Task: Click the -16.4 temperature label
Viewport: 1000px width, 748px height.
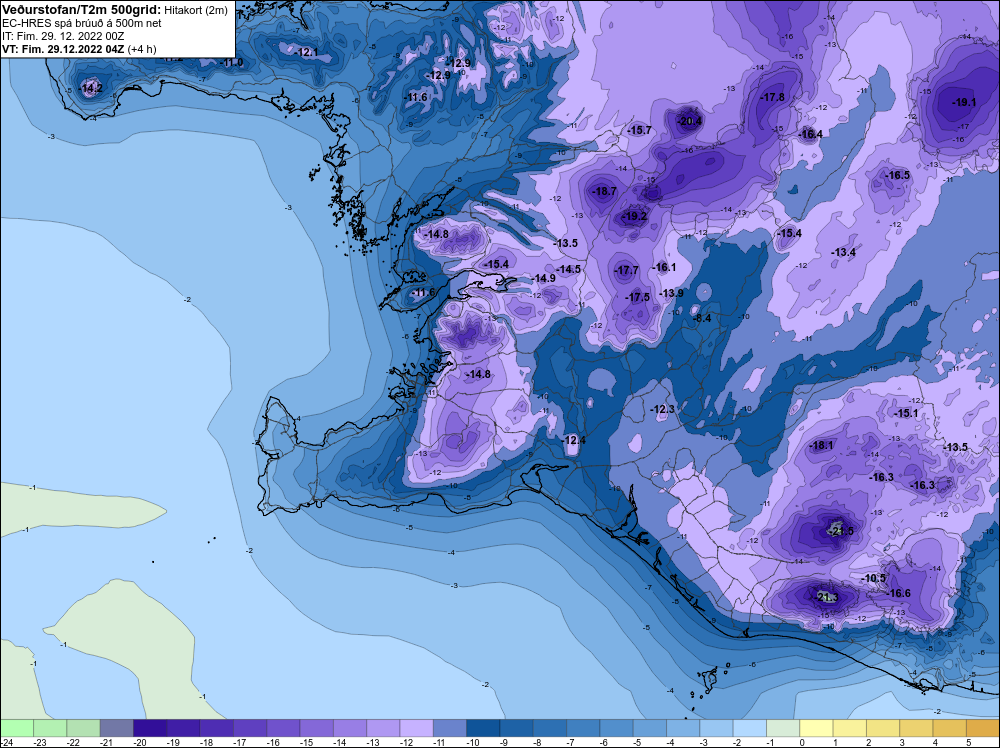Action: 810,134
